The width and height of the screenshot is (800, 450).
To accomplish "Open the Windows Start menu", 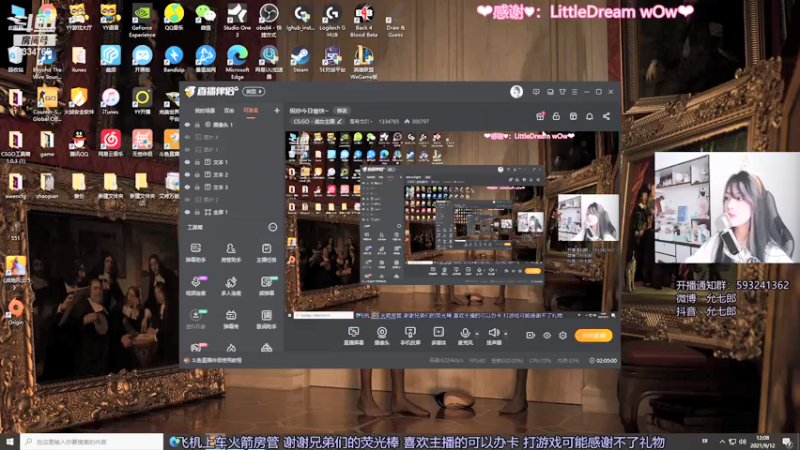I will pyautogui.click(x=10, y=442).
